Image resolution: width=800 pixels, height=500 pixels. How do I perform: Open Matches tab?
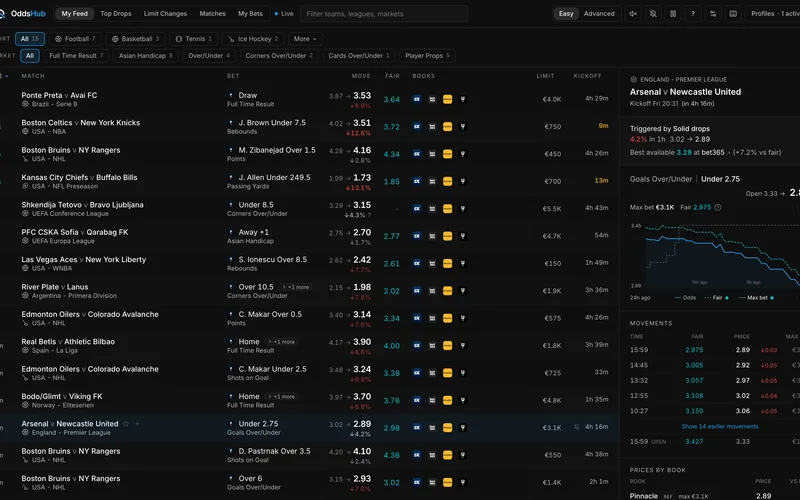pyautogui.click(x=213, y=14)
